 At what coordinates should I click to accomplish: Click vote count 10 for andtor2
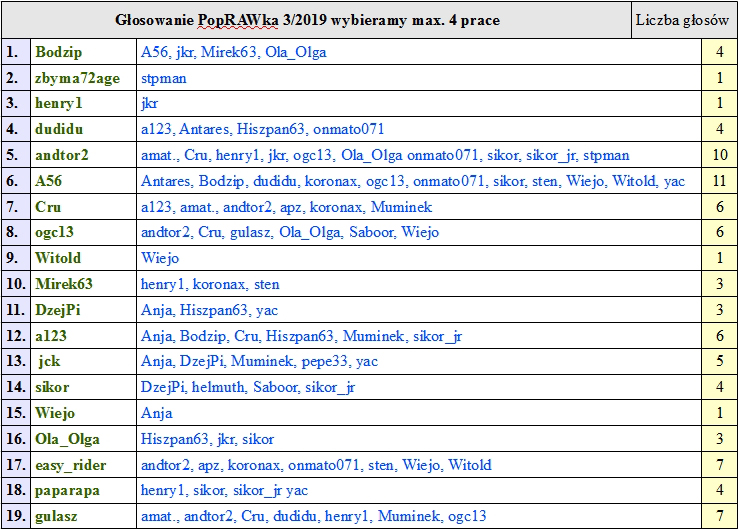(719, 155)
